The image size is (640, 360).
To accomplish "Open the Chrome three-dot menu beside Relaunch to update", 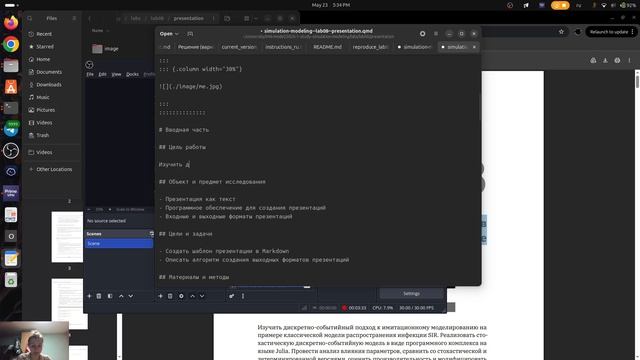I will click(633, 32).
